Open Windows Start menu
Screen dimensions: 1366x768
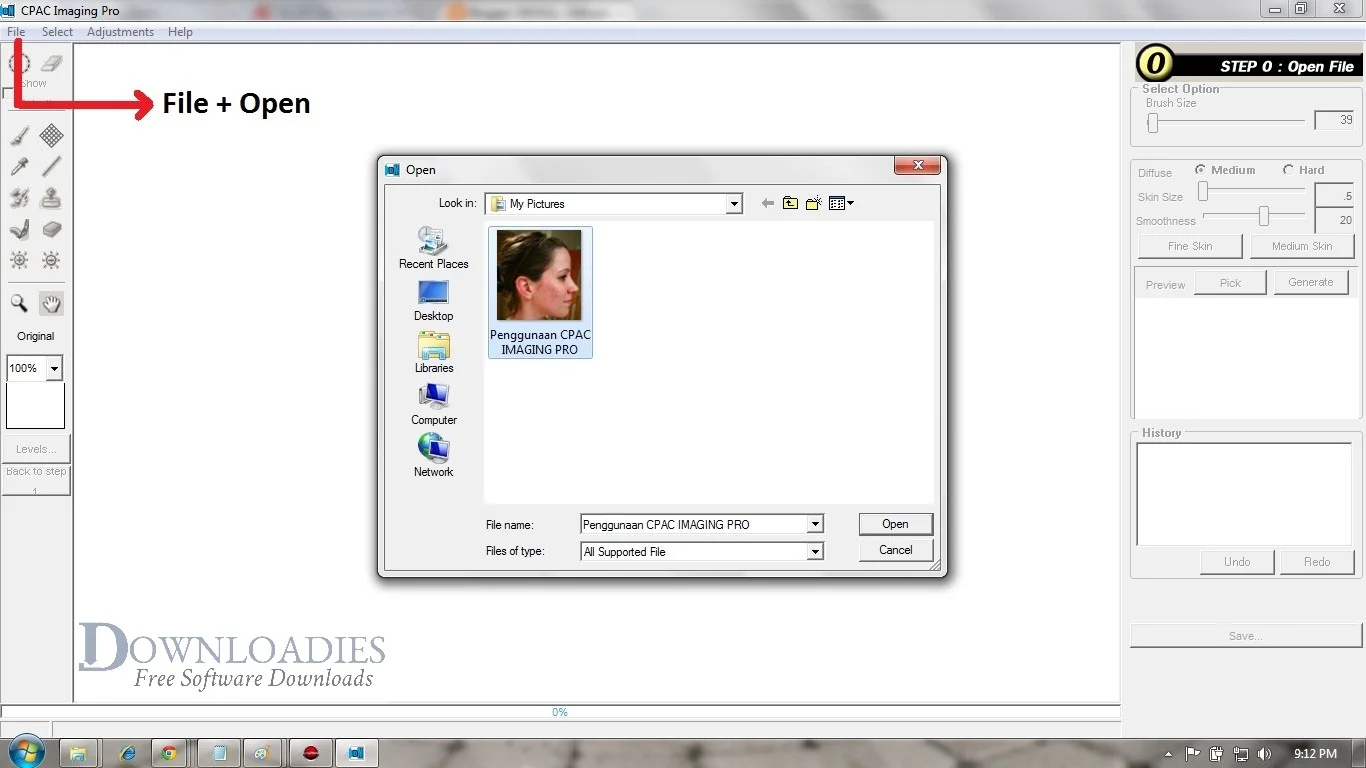(x=27, y=753)
